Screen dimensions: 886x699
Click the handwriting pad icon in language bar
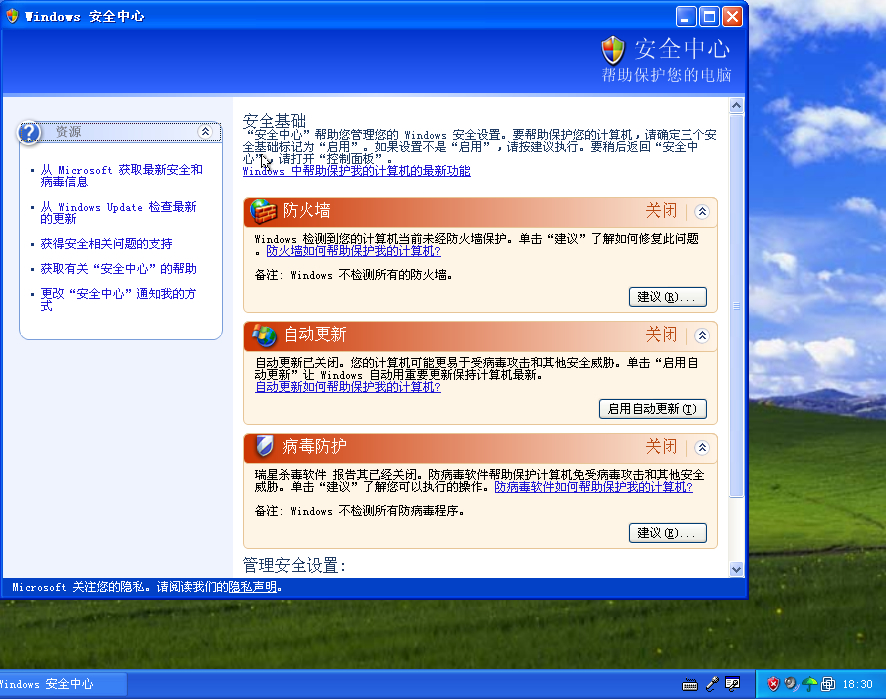[732, 684]
